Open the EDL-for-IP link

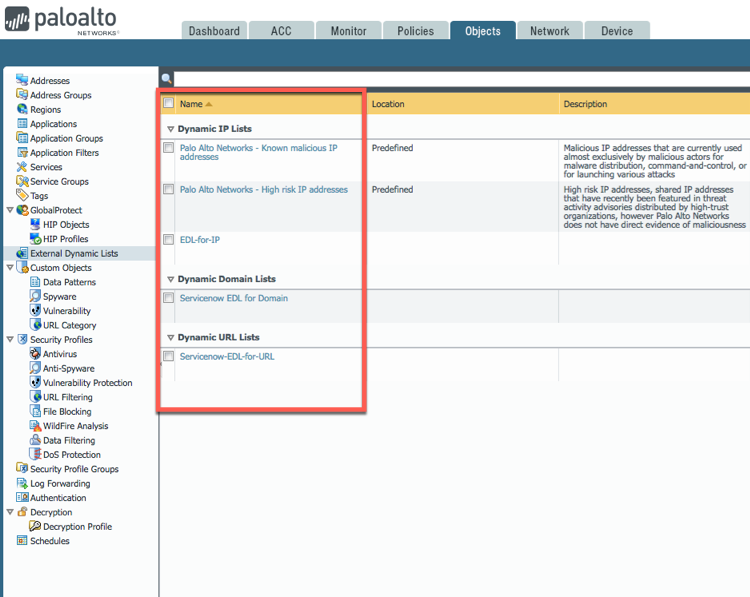pyautogui.click(x=200, y=240)
